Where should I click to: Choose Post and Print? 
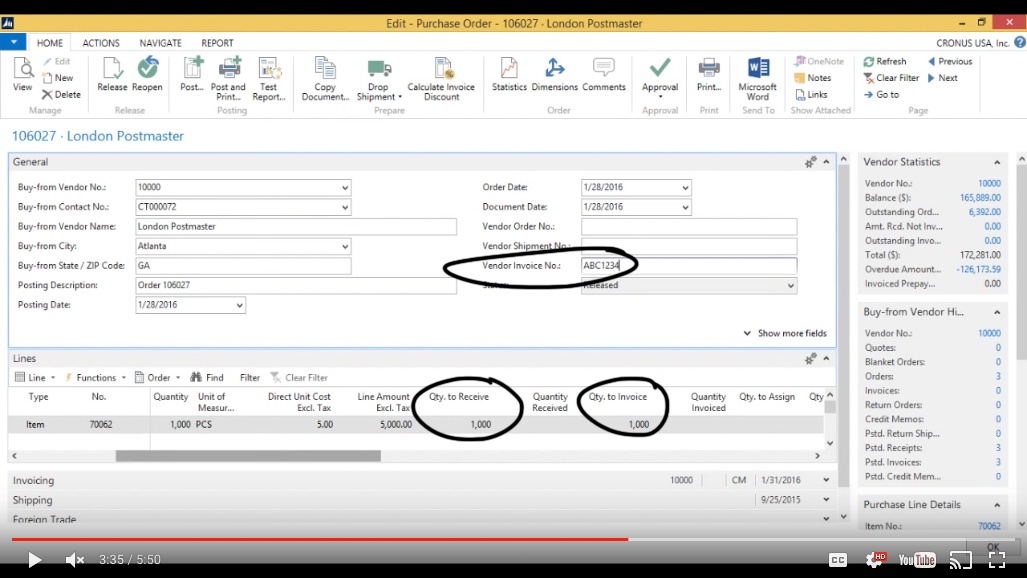tap(228, 79)
